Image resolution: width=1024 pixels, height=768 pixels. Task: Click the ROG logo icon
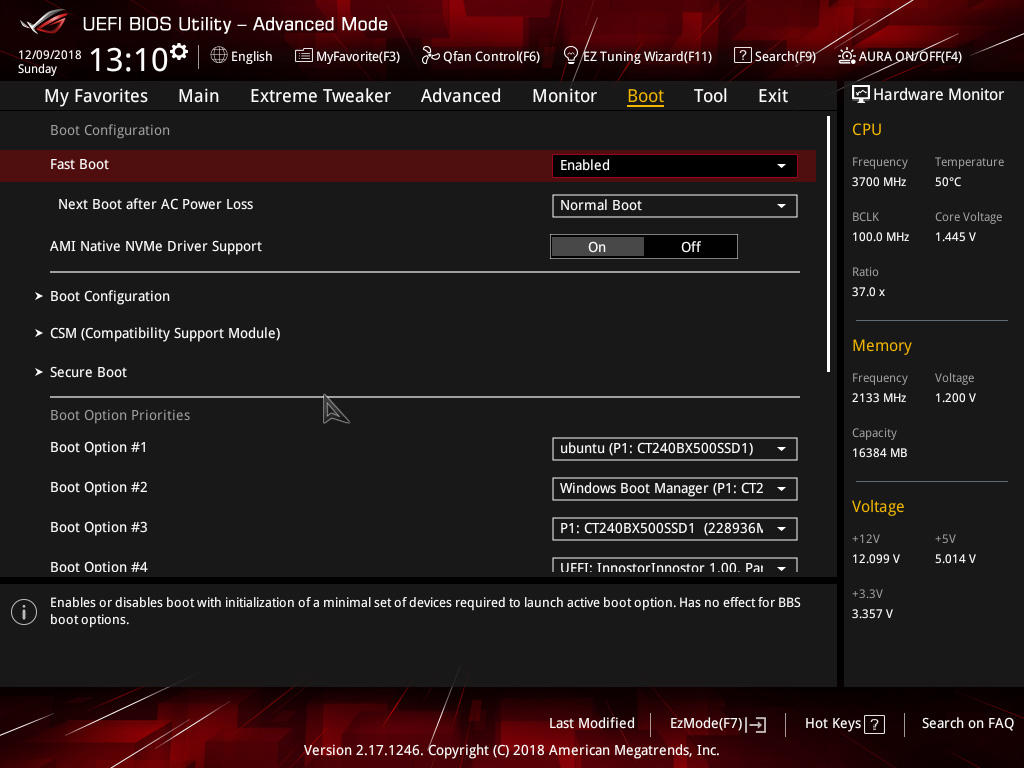click(x=43, y=22)
